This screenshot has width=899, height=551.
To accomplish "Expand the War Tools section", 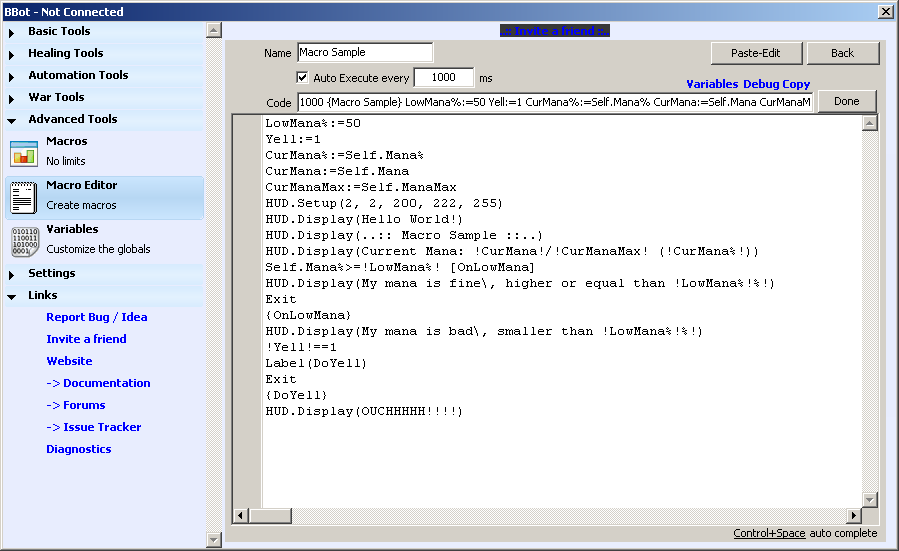I will [x=56, y=97].
